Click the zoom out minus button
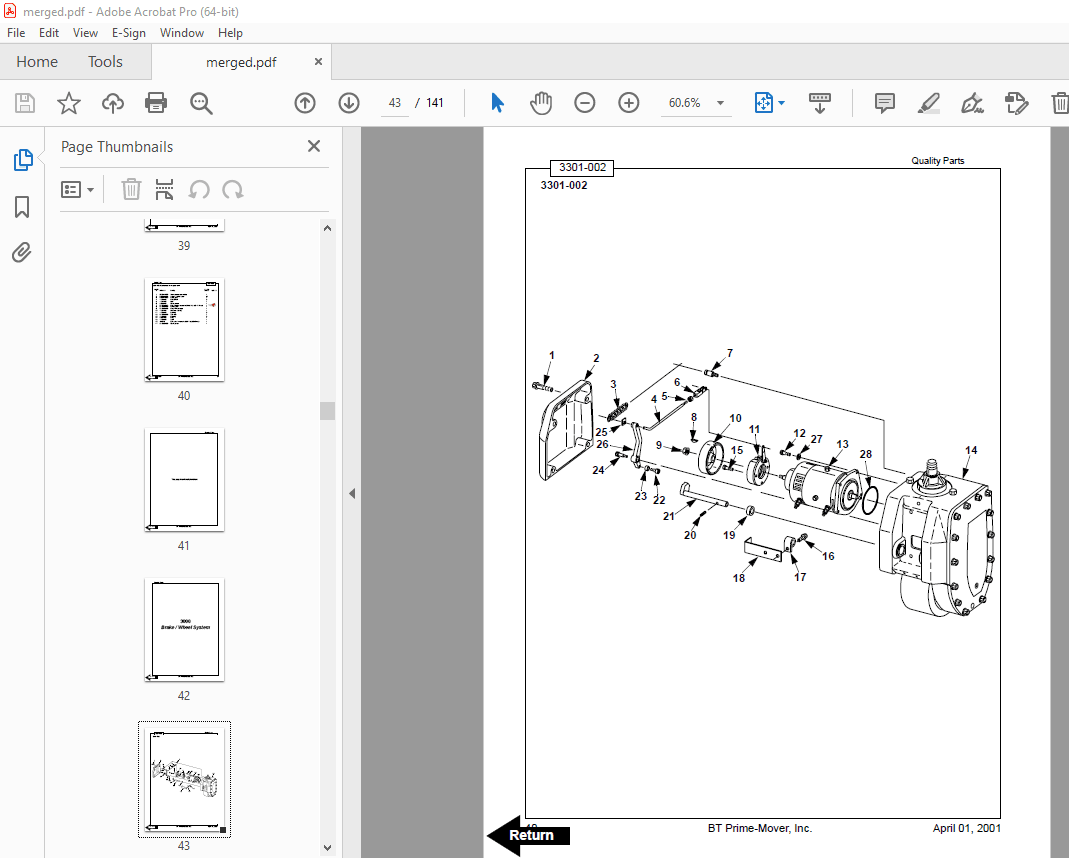Viewport: 1069px width, 858px height. (585, 103)
